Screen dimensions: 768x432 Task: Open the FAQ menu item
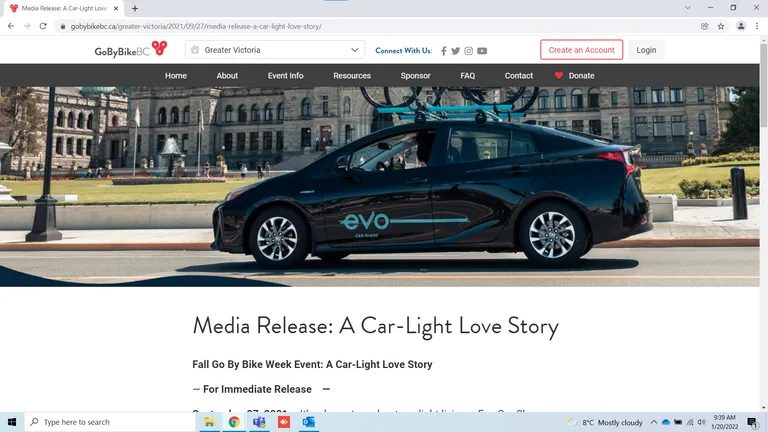468,75
